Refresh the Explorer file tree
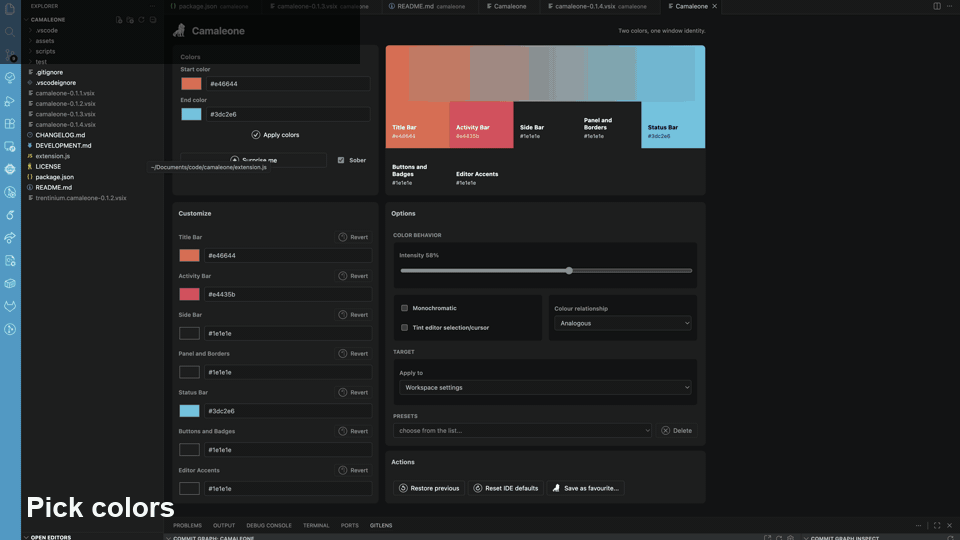960x540 pixels. 141,20
